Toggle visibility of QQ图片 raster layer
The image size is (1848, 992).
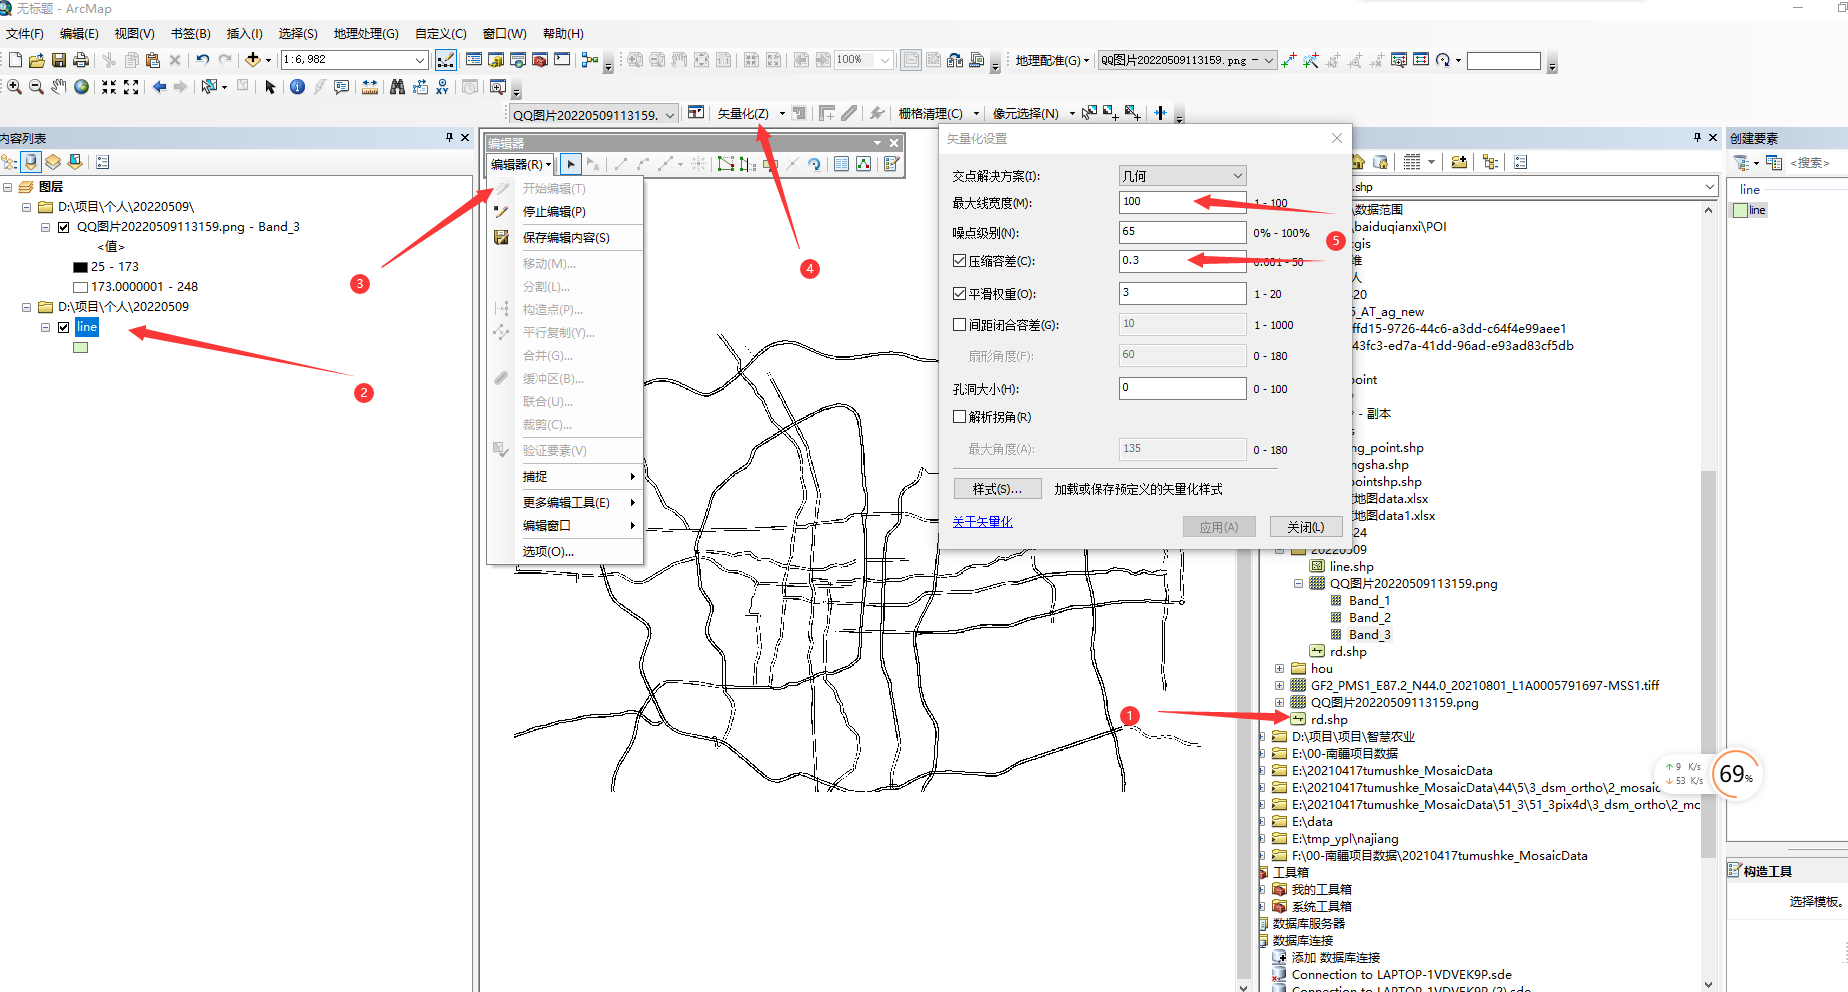click(x=64, y=227)
